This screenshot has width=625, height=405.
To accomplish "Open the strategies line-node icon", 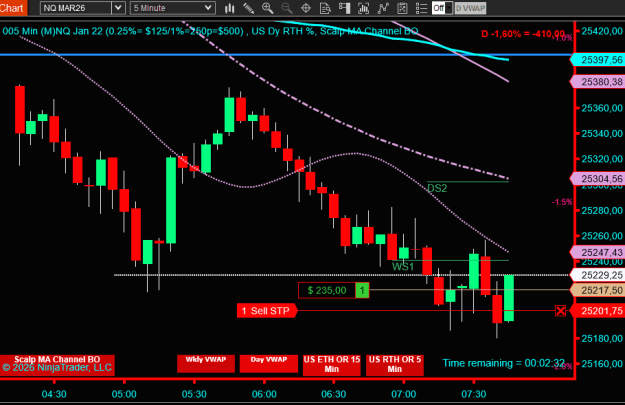I will click(383, 8).
